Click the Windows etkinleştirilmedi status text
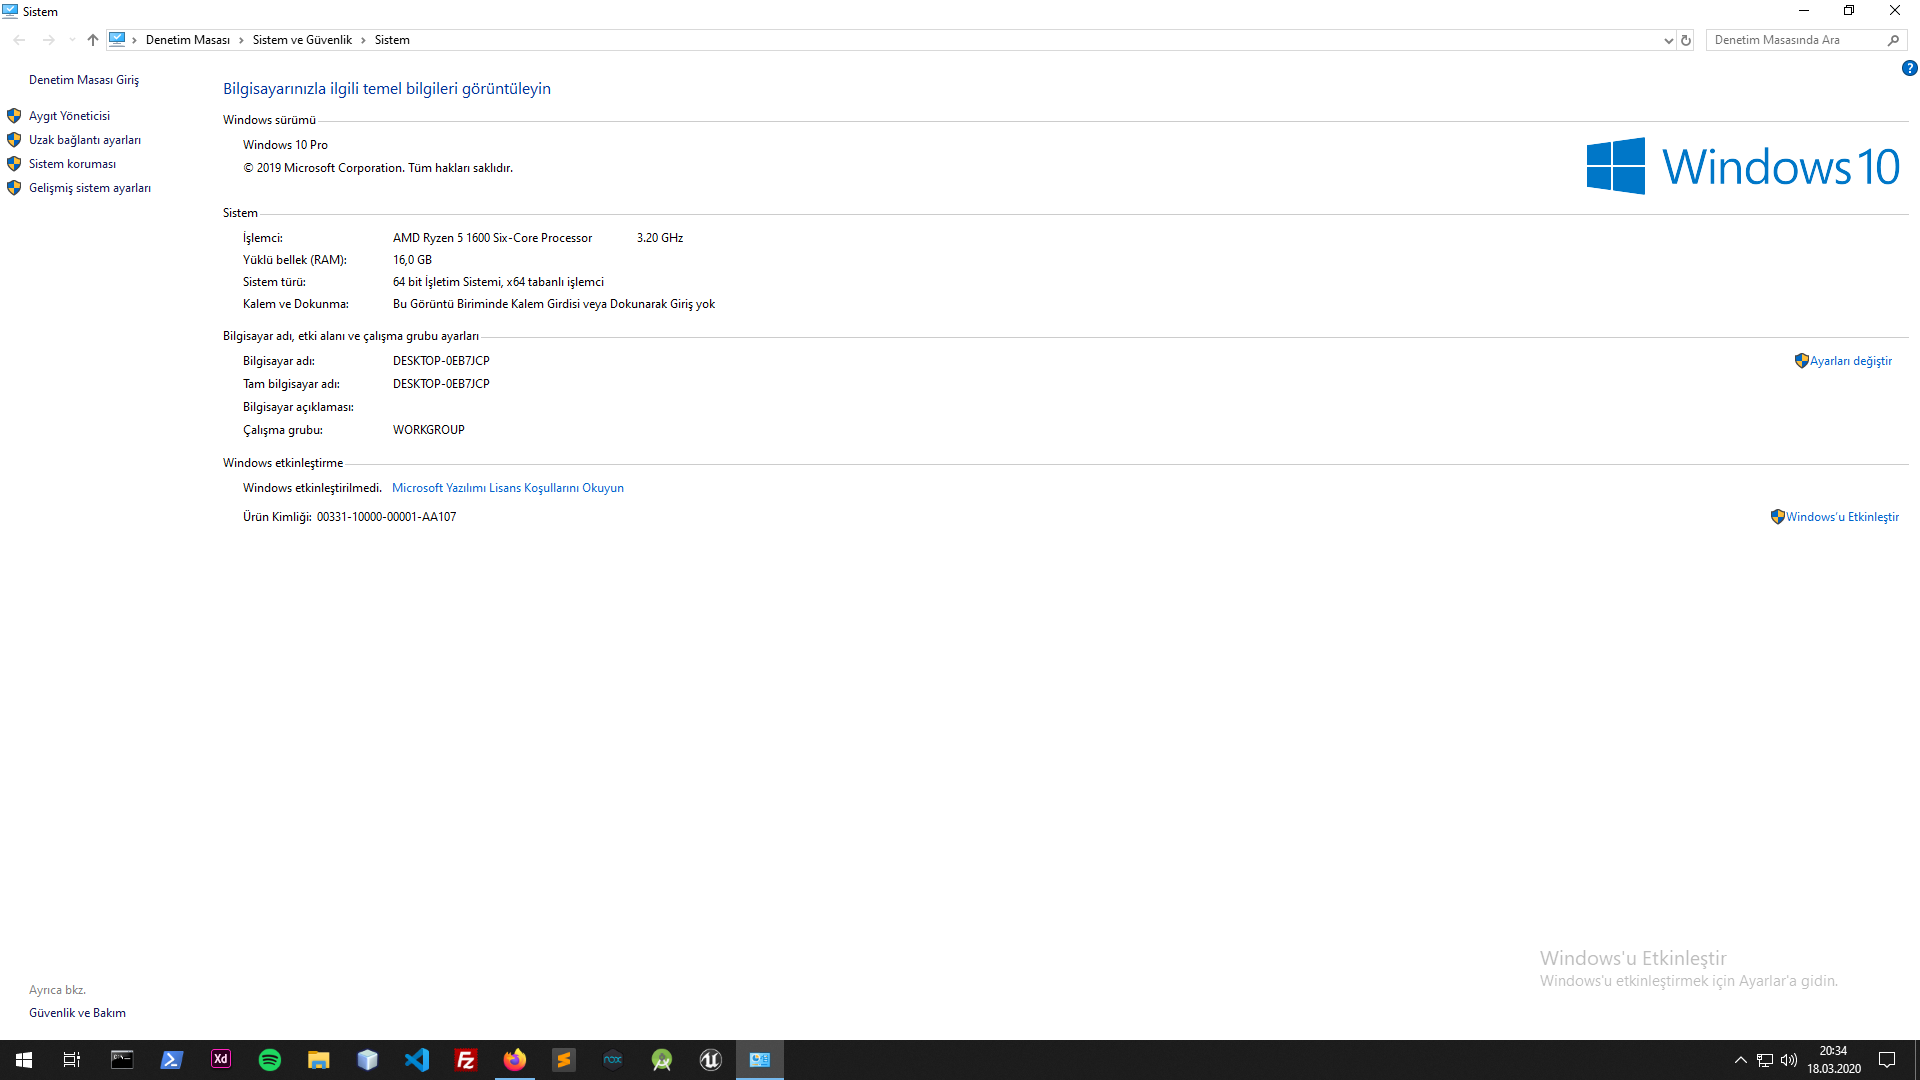Image resolution: width=1920 pixels, height=1080 pixels. pyautogui.click(x=312, y=488)
